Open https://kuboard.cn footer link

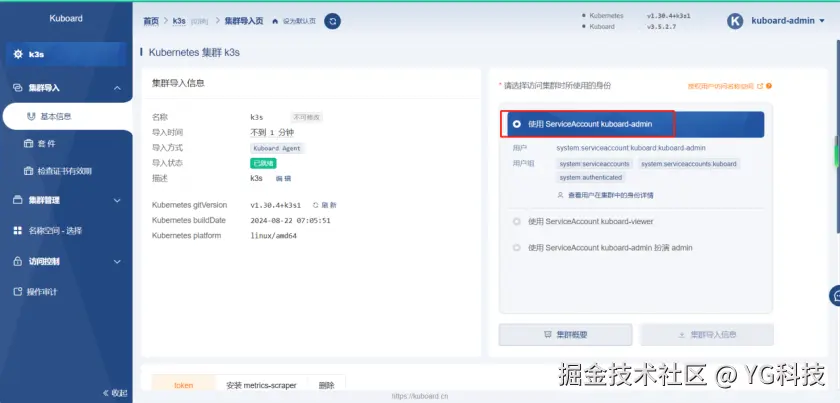419,397
